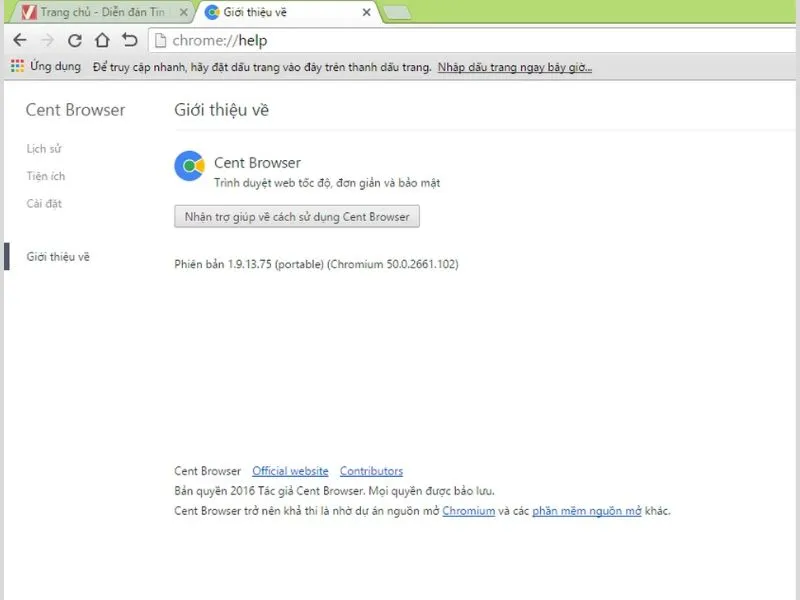
Task: Open a new tab button
Action: (397, 13)
